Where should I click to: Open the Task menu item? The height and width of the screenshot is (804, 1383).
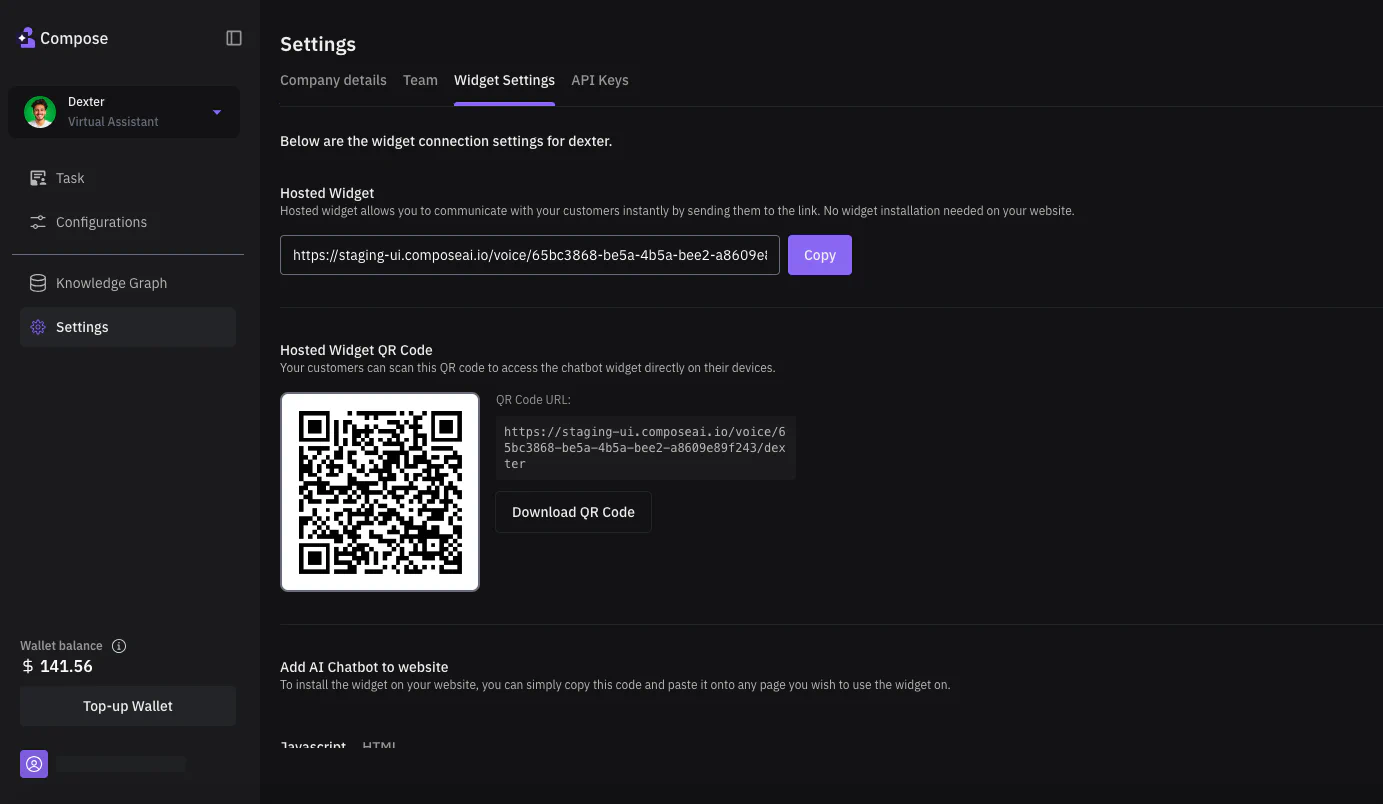128,178
